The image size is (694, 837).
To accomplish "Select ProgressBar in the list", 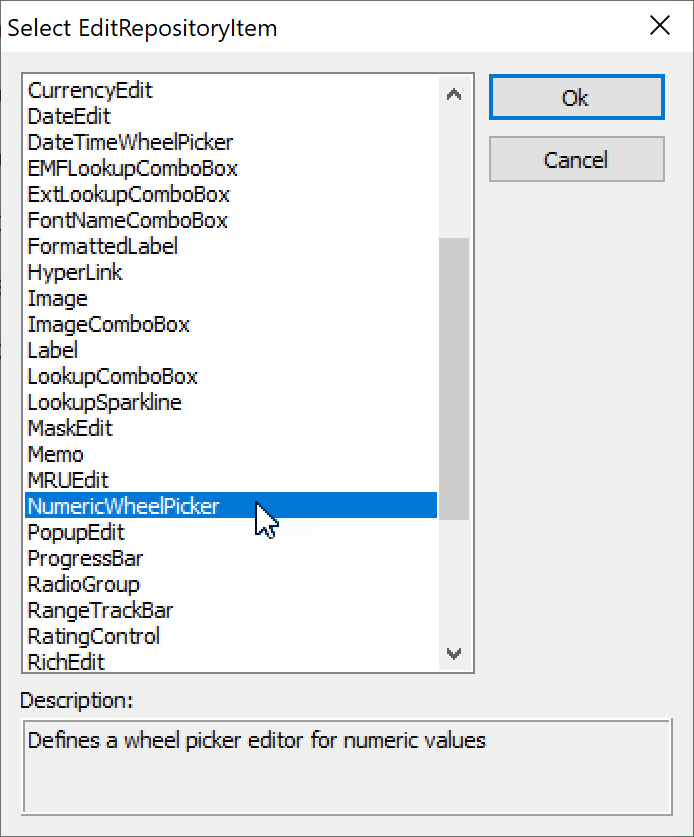I will [x=85, y=558].
